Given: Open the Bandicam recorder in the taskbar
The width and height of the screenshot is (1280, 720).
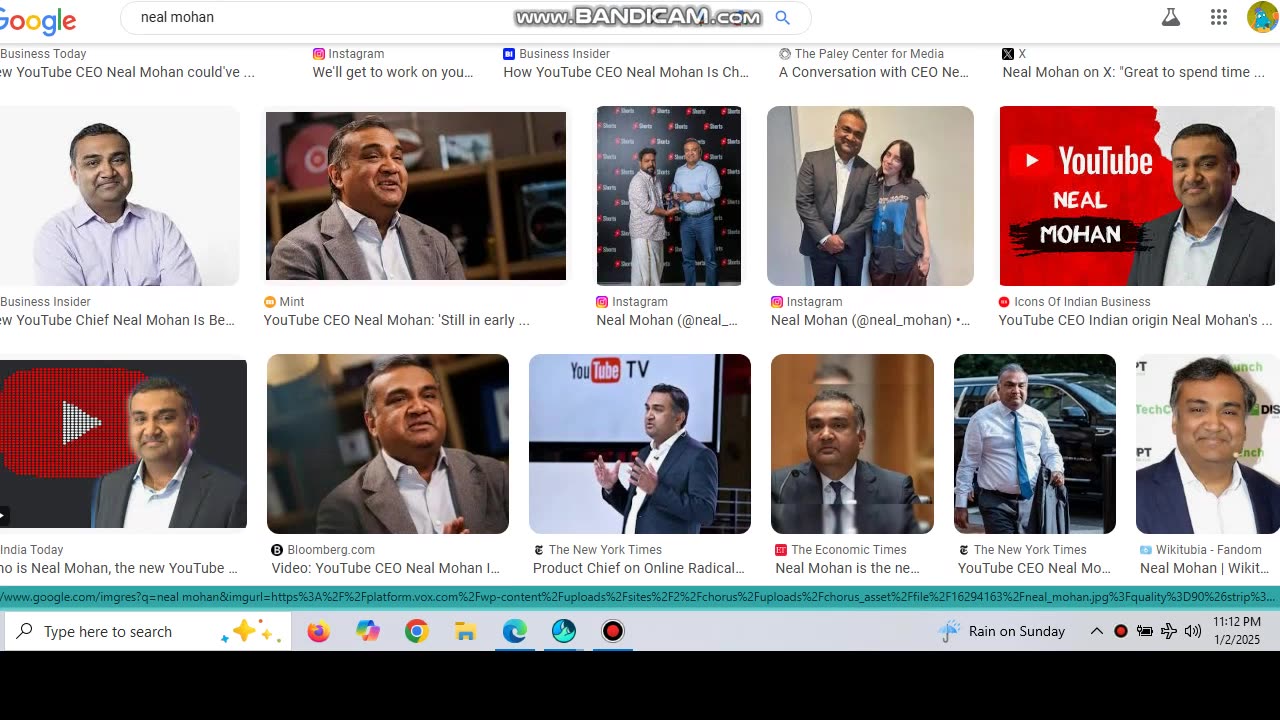Looking at the screenshot, I should coord(612,631).
